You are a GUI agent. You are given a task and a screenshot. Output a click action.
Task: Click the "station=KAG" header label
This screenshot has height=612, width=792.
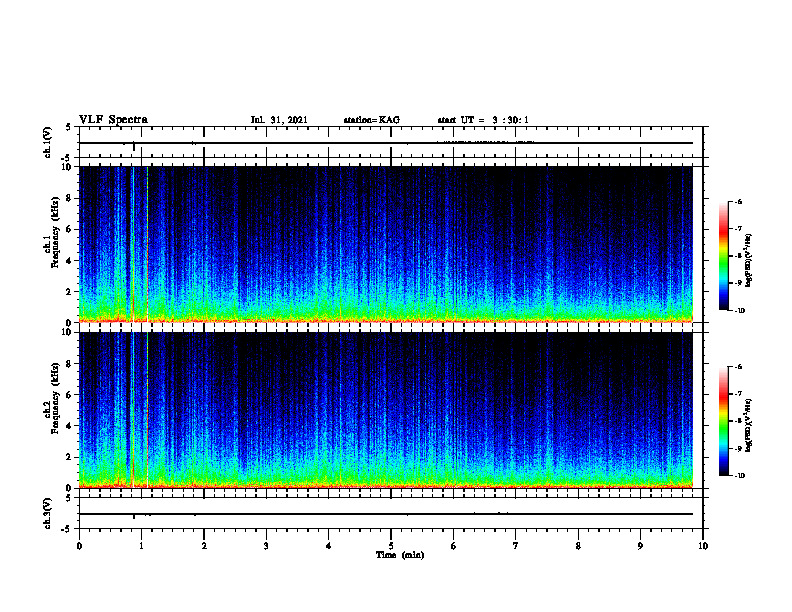pos(371,120)
